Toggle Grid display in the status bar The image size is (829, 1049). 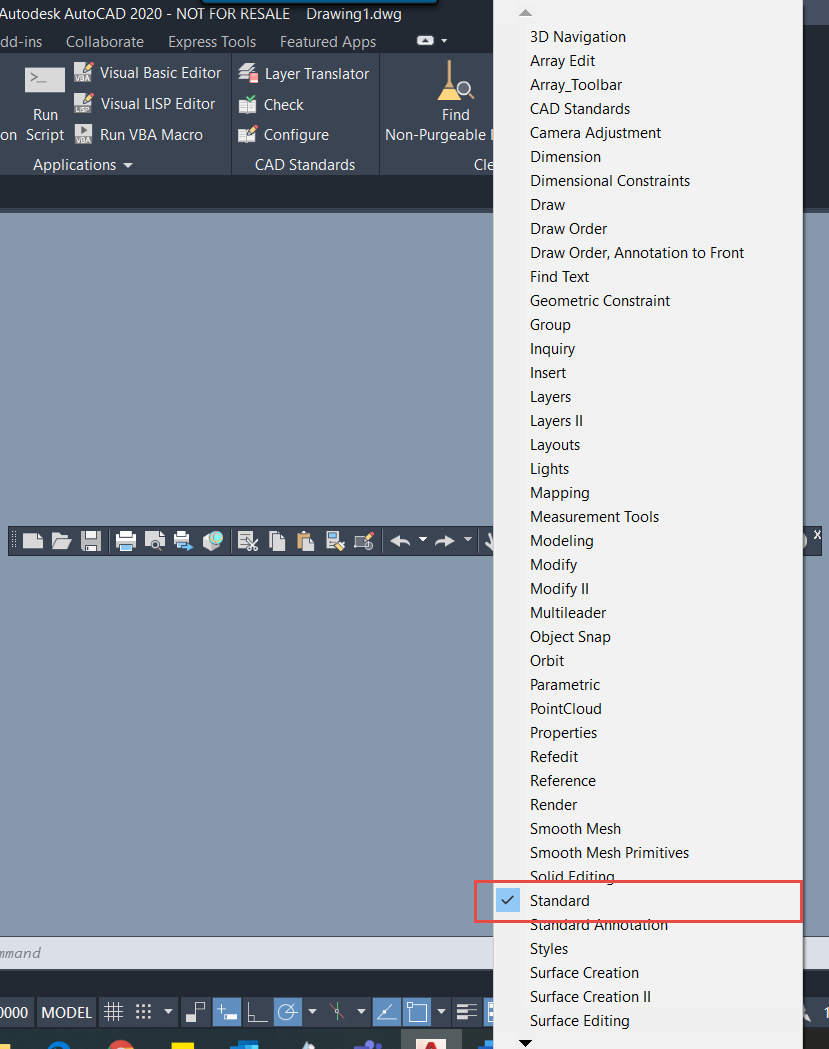114,1012
